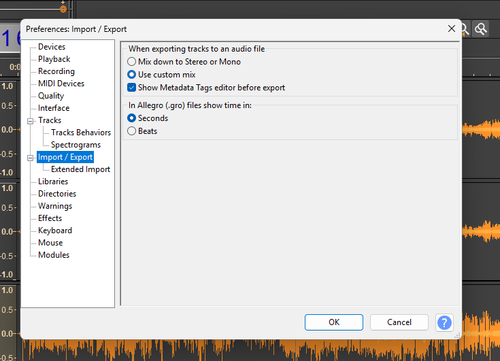Select Tracks Behaviors sub-item
The width and height of the screenshot is (500, 361).
point(81,132)
